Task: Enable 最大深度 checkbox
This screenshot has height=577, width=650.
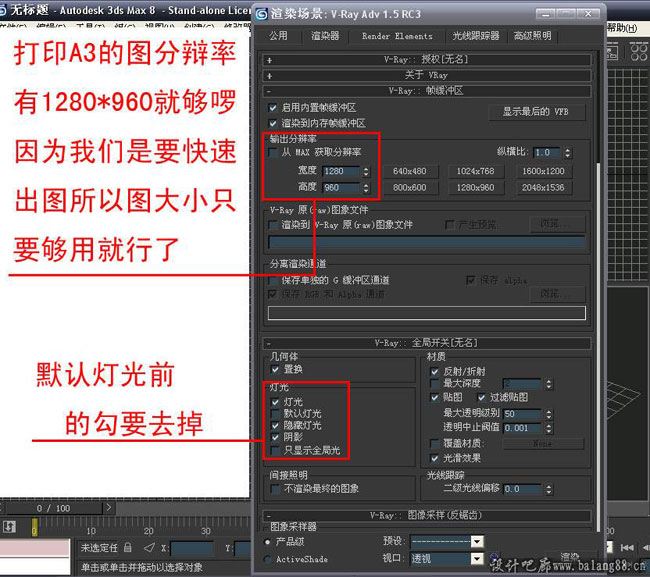Action: click(x=434, y=383)
